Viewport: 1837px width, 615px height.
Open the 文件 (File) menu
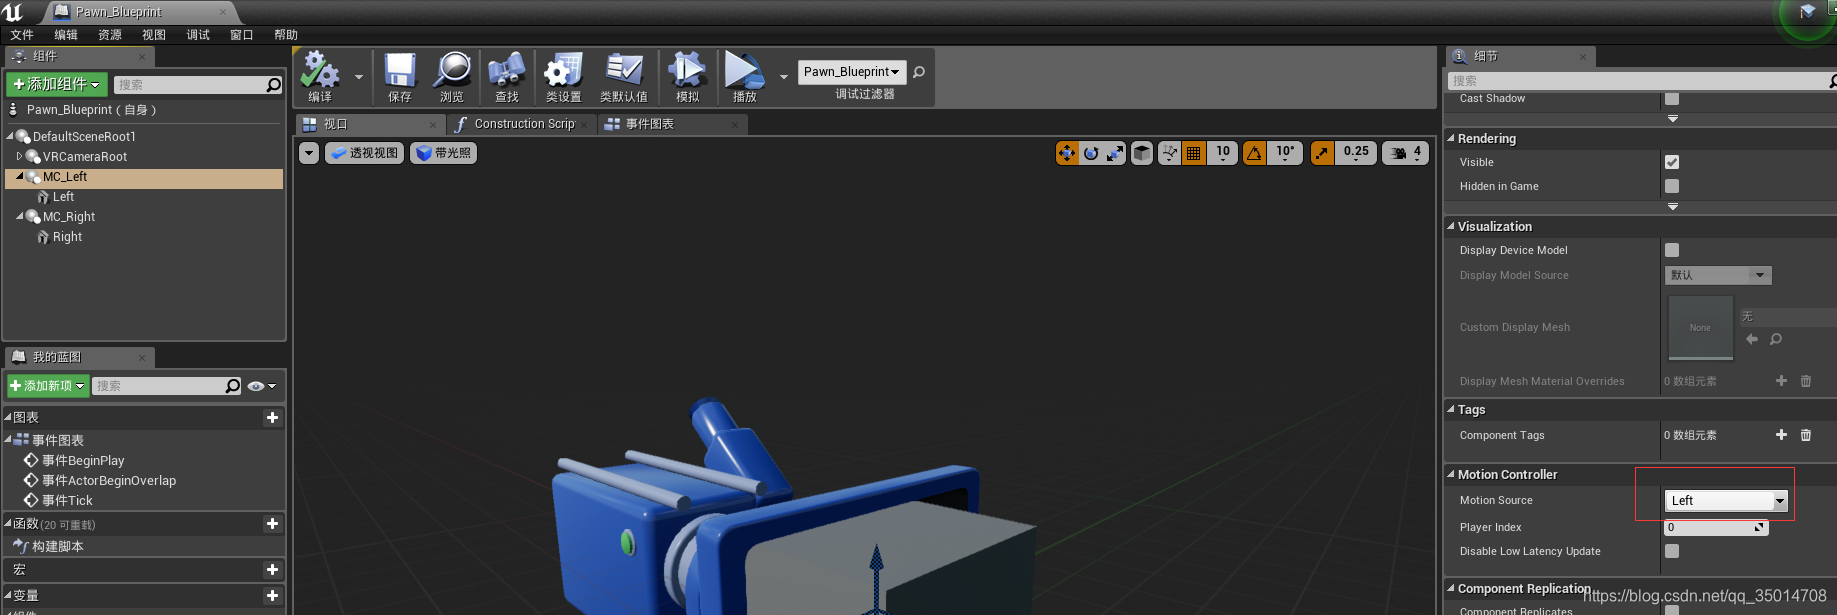(22, 35)
